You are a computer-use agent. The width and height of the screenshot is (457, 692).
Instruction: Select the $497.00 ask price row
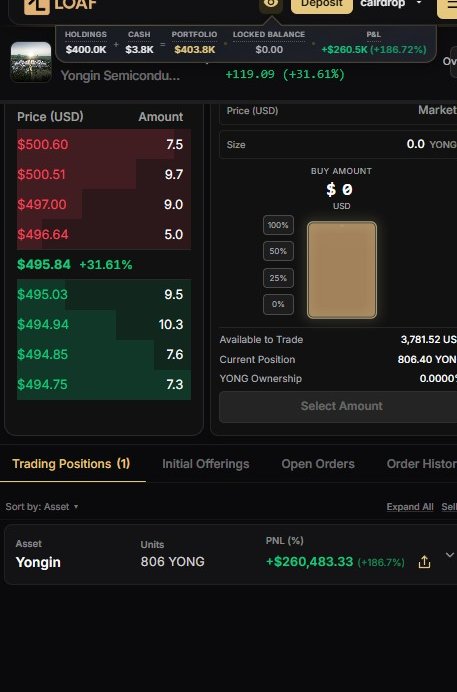[104, 204]
